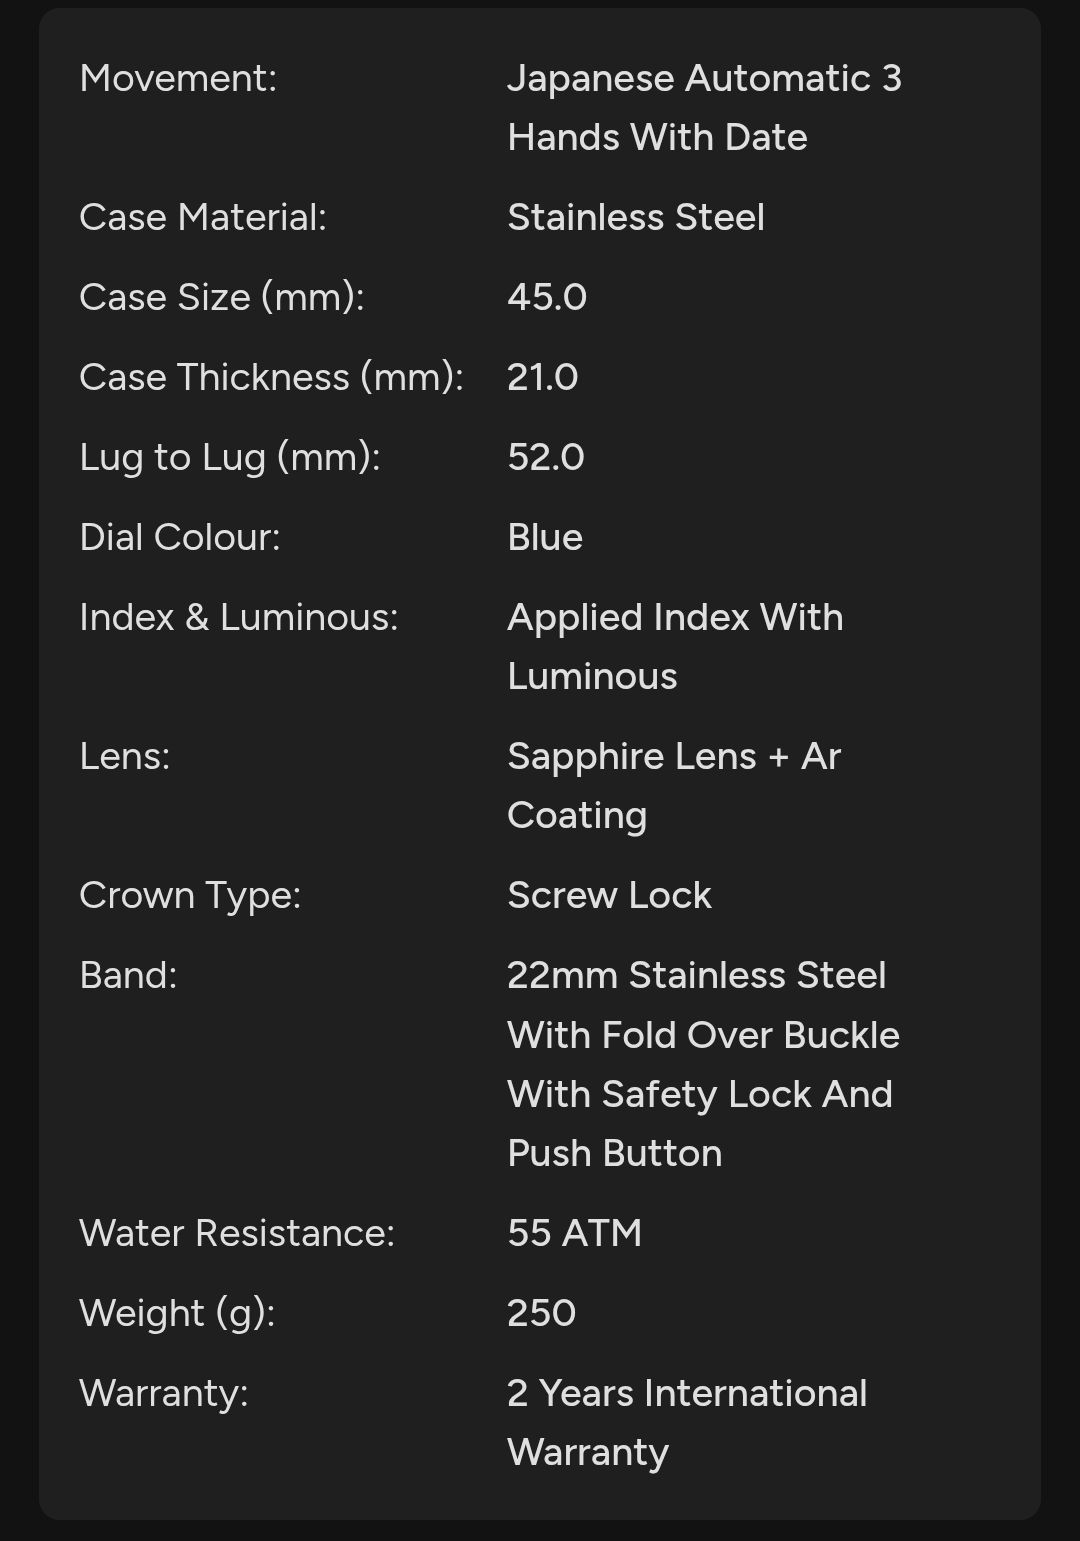Select the 52.0 lug to lug value
1080x1541 pixels.
pyautogui.click(x=546, y=458)
